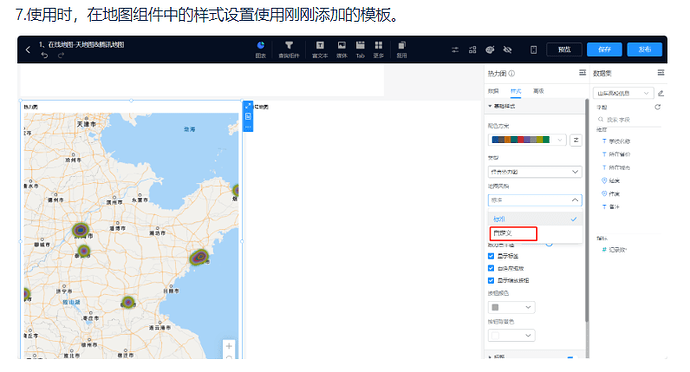Screen dimensions: 690x372
Task: Switch to the 样式 style tab
Action: click(x=516, y=91)
